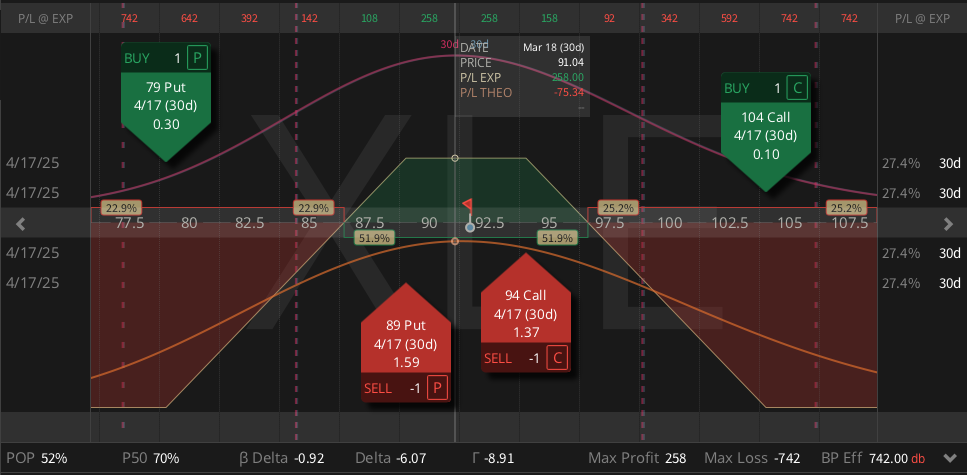Select the 79 Put long leg tag
Viewport: 967px width, 475px height.
click(x=166, y=102)
